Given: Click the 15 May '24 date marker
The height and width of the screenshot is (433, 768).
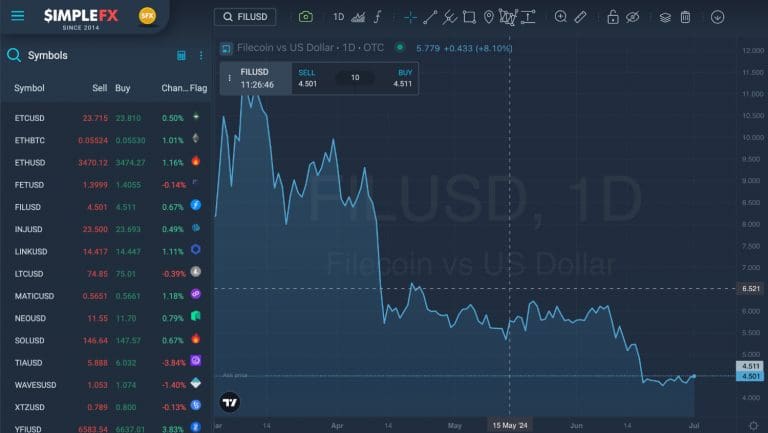Looking at the screenshot, I should 510,425.
